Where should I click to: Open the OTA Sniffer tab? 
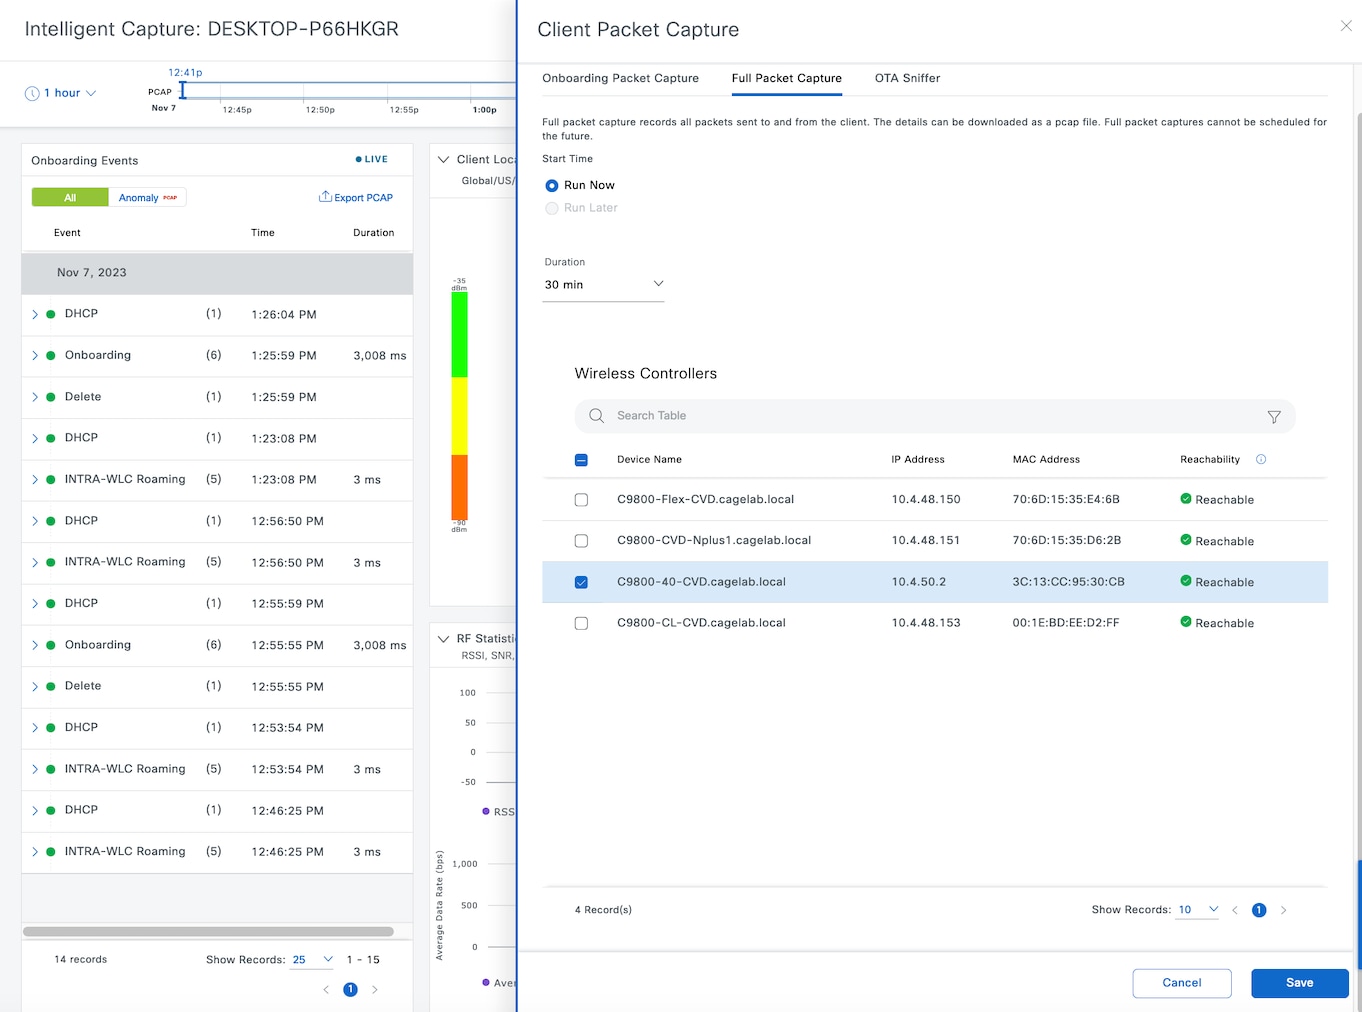coord(907,78)
